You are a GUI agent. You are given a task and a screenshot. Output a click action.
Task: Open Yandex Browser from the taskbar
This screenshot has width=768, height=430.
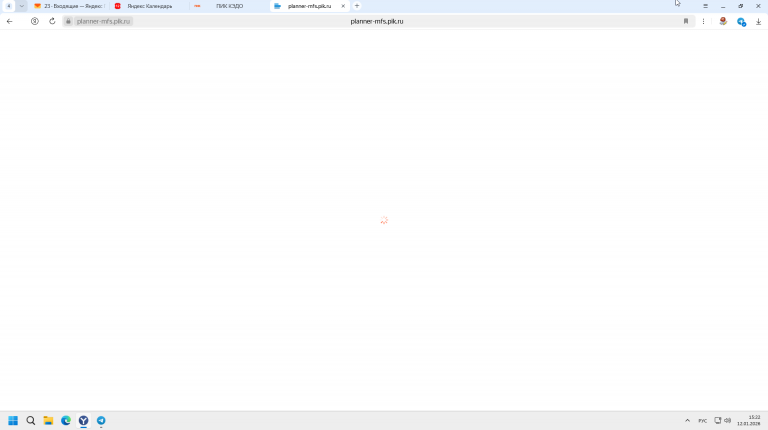[x=83, y=421]
